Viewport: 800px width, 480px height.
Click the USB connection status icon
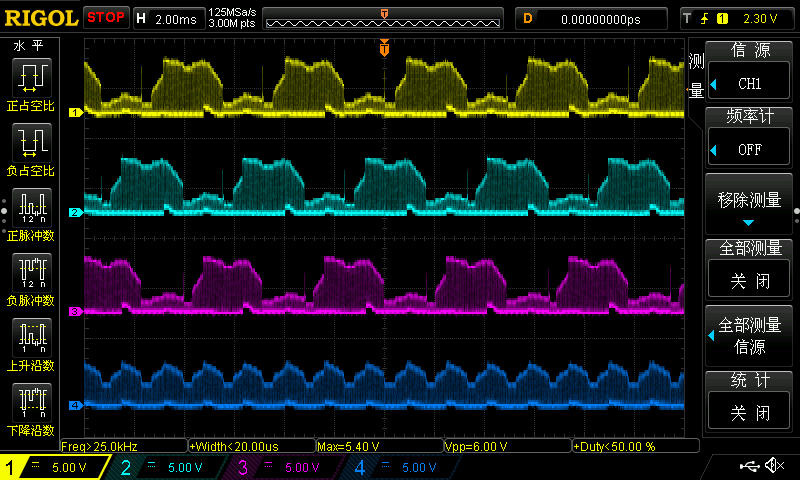click(748, 466)
